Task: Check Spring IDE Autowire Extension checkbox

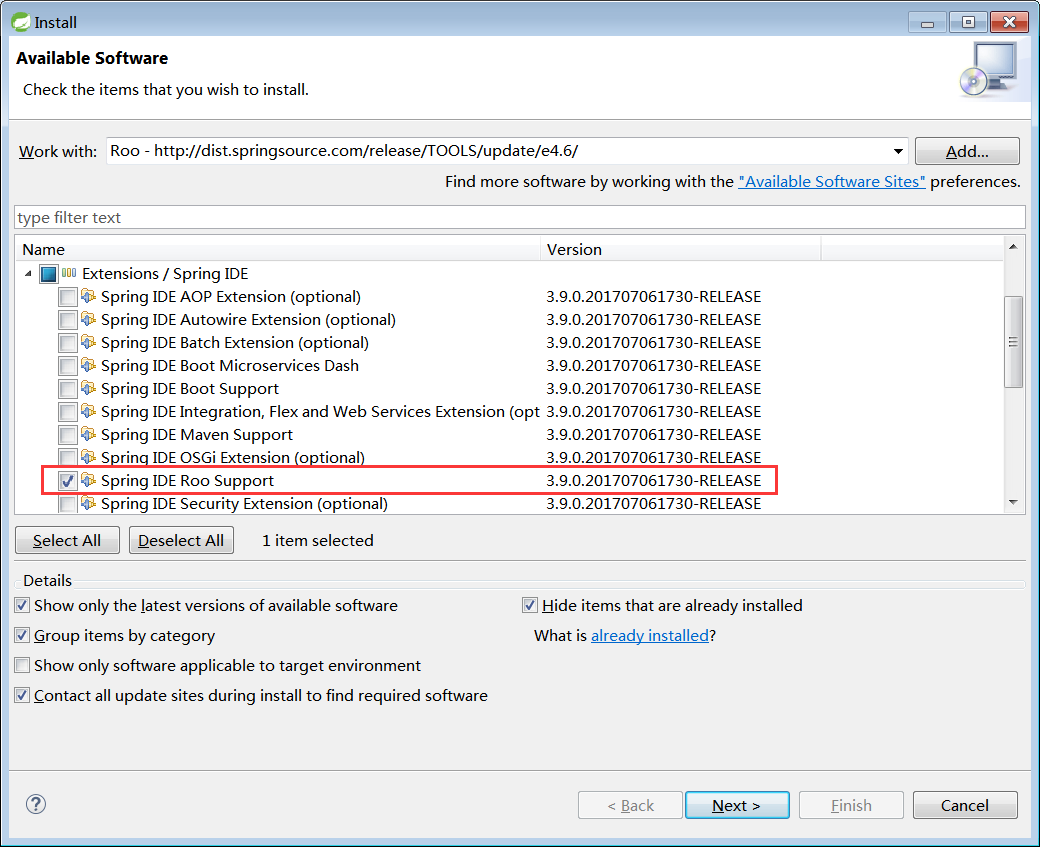Action: pos(68,320)
